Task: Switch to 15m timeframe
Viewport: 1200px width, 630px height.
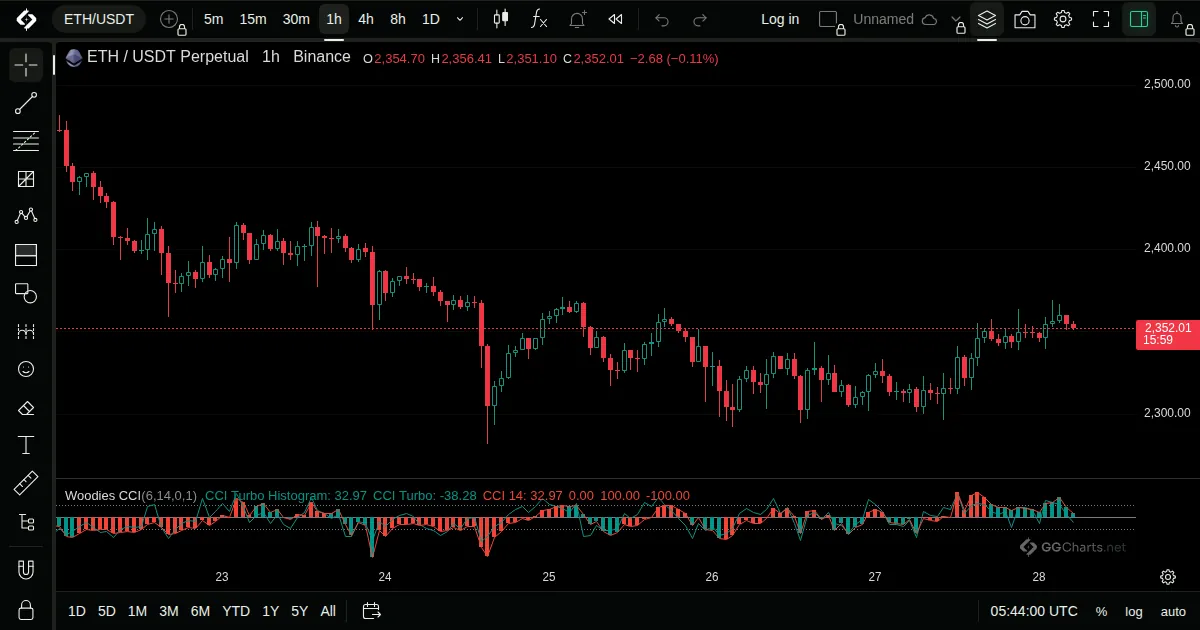Action: pyautogui.click(x=253, y=19)
